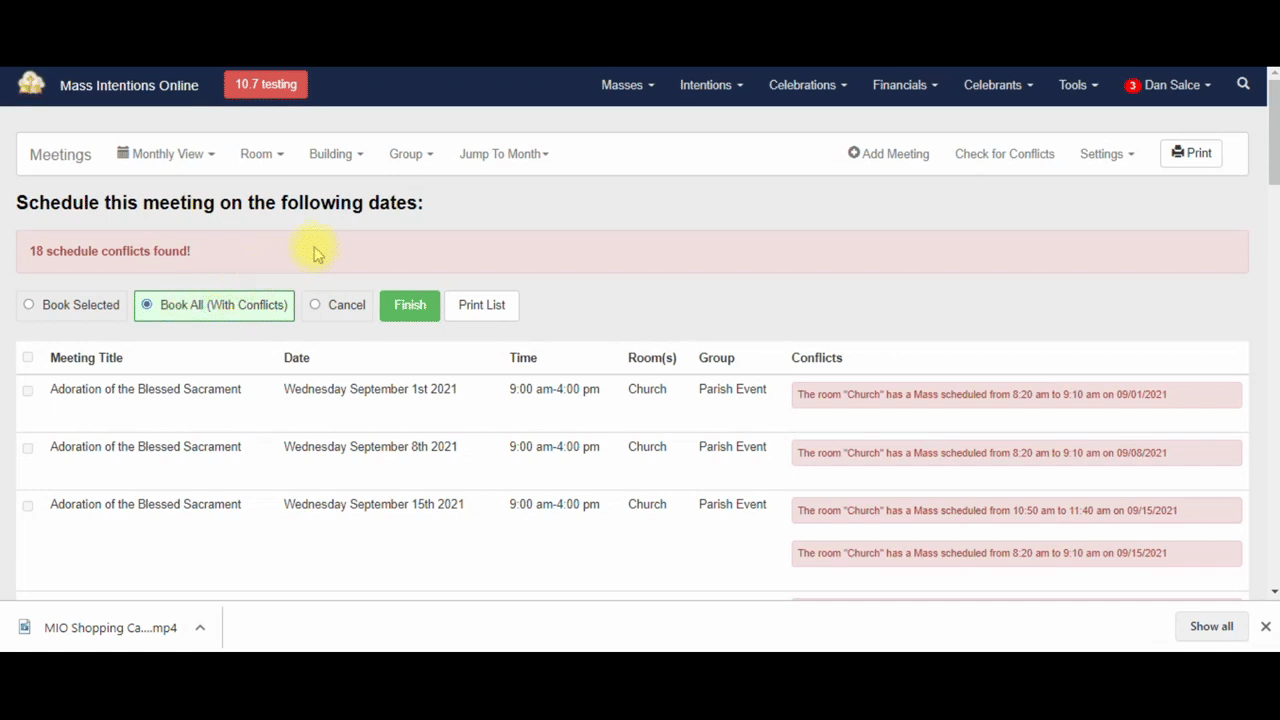Click Add Meeting in the toolbar
The width and height of the screenshot is (1280, 720).
[x=888, y=154]
